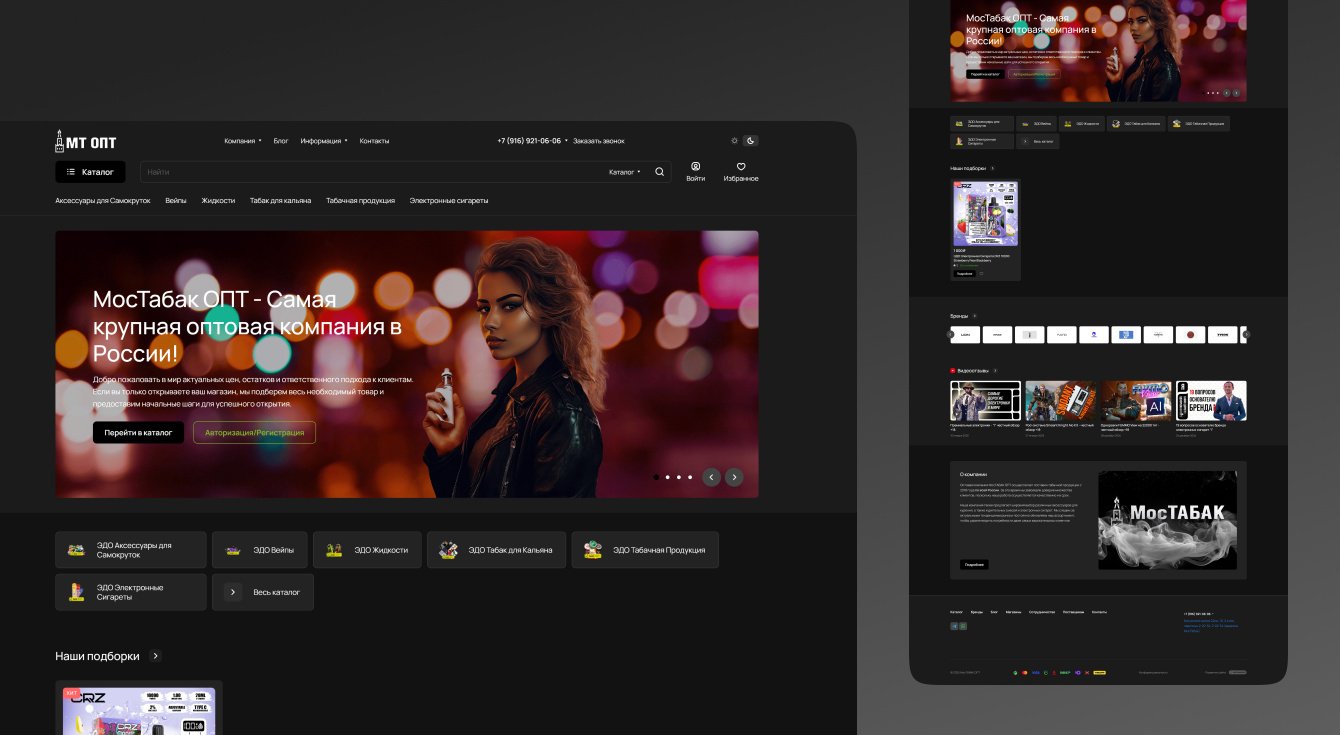The width and height of the screenshot is (1340, 735).
Task: Click the arrow beside the Видеообзоры heading
Action: pos(995,371)
